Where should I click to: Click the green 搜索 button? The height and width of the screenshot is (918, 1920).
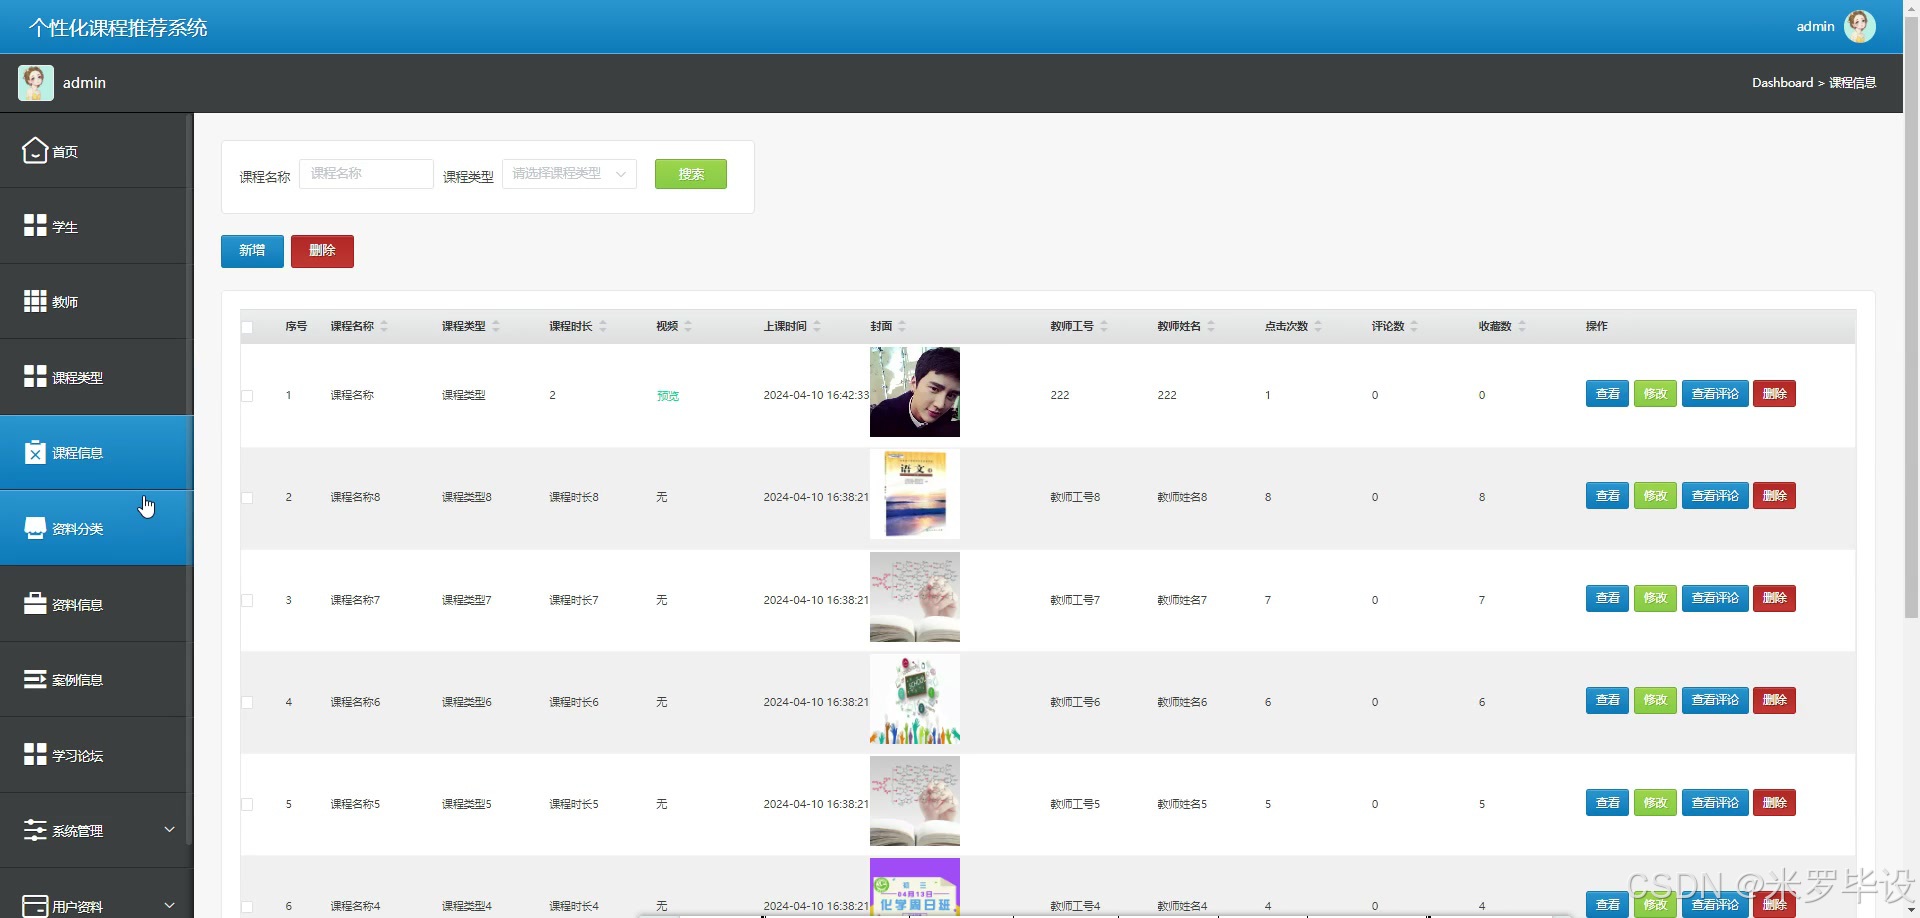click(x=691, y=174)
